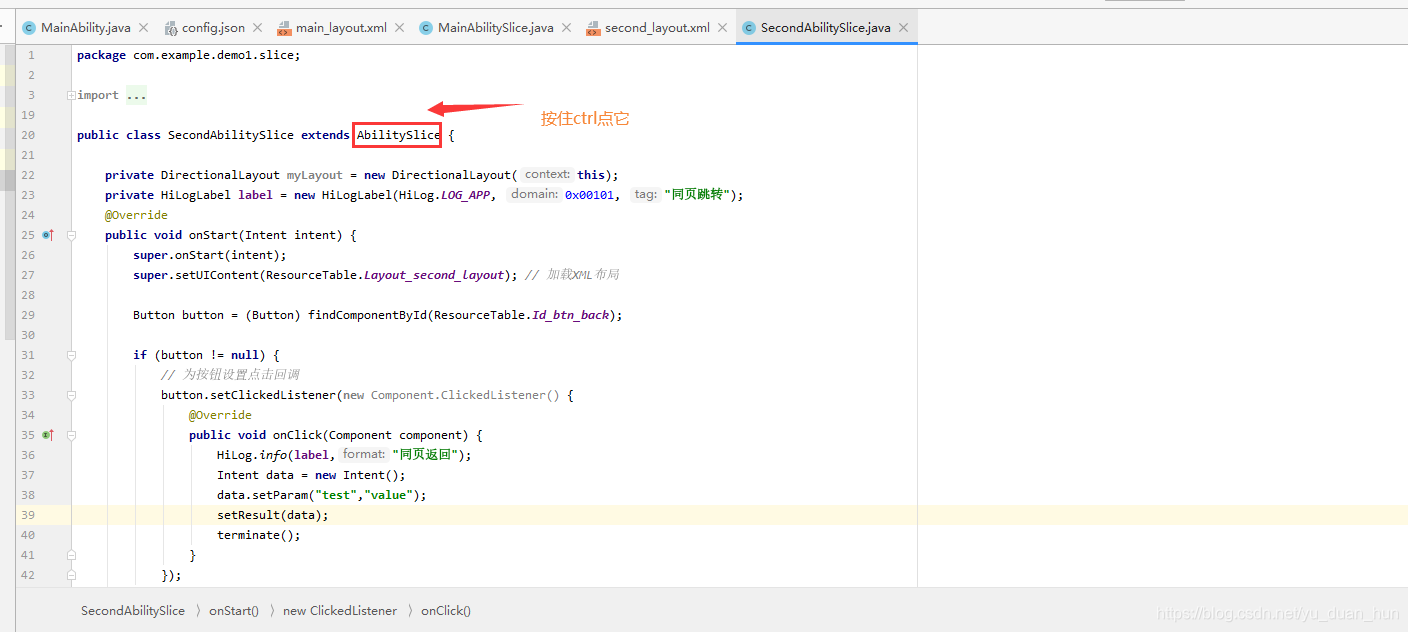The height and width of the screenshot is (632, 1408).
Task: Click HiLog.LOG_APP constant
Action: coord(445,195)
